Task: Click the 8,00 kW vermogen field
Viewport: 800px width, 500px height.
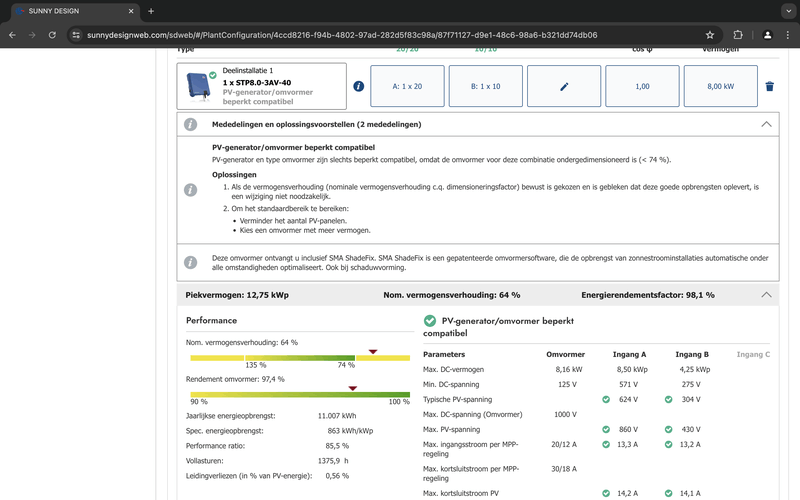Action: coord(720,87)
